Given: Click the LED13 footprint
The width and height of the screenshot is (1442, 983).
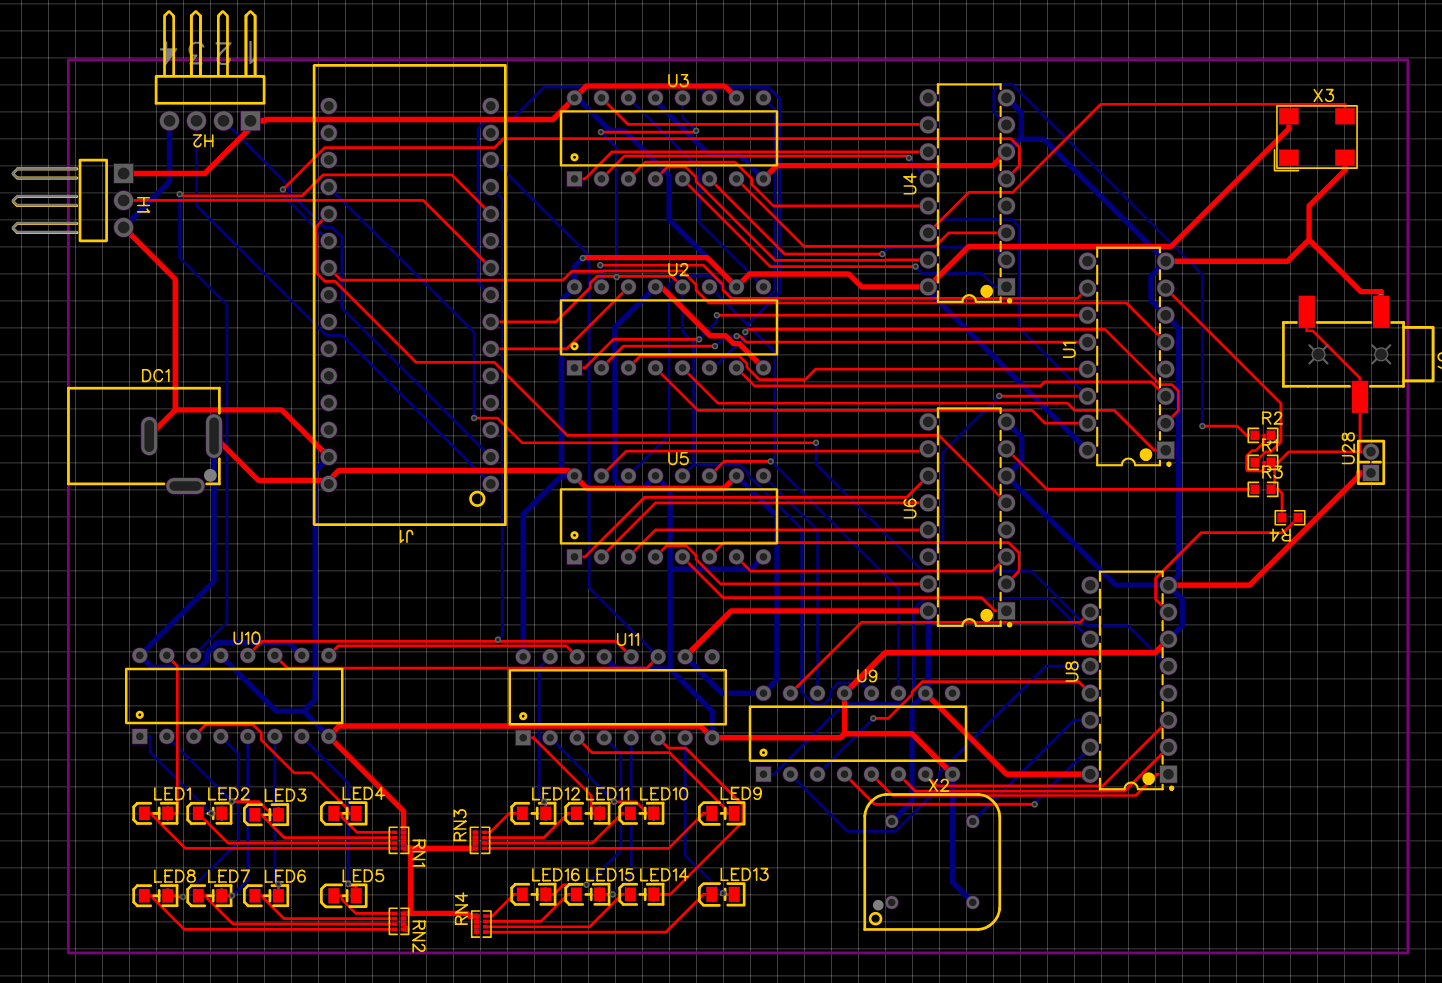Looking at the screenshot, I should tap(722, 895).
